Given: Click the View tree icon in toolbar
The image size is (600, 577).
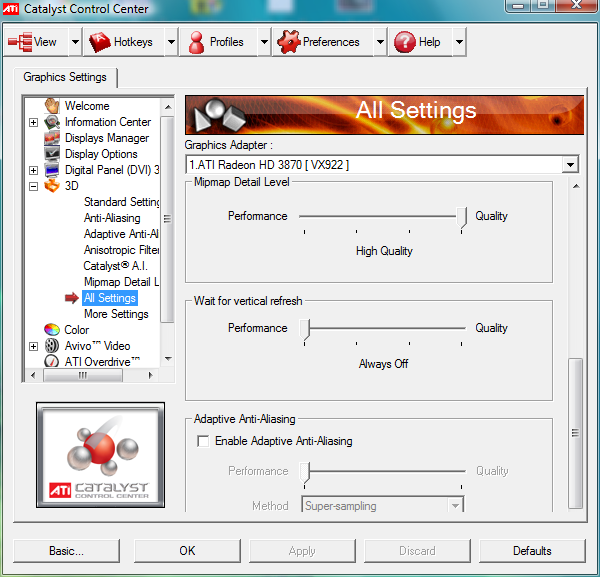Looking at the screenshot, I should point(20,42).
